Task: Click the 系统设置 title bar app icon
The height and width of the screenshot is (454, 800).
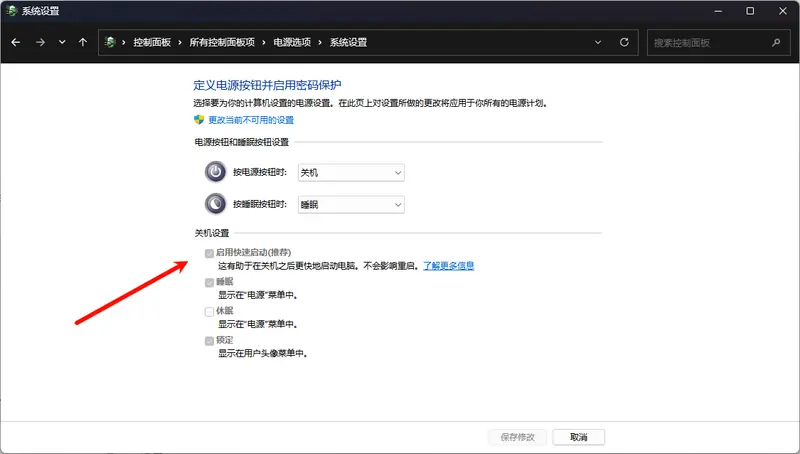Action: 12,11
